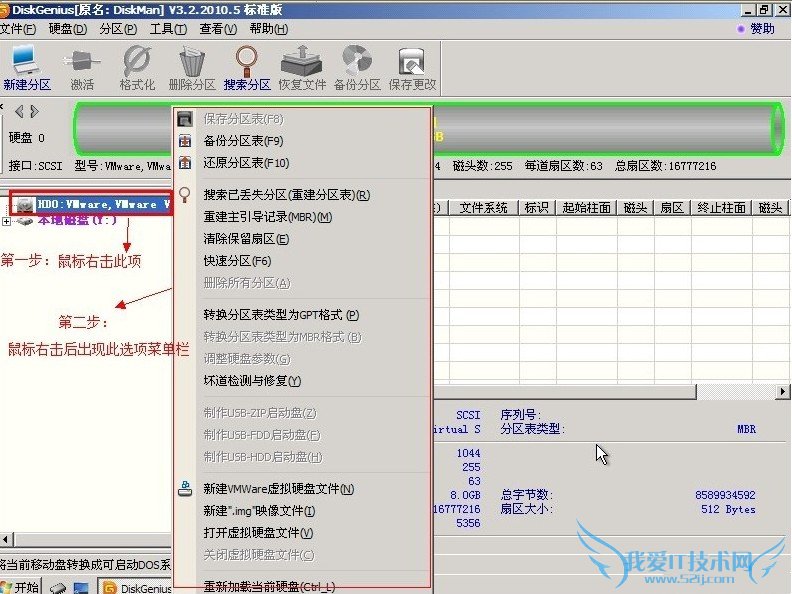Click the 保存更改 toolbar icon
792x594 pixels.
412,68
